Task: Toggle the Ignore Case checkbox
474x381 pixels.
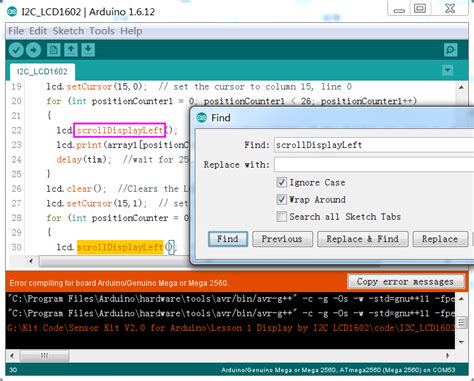Action: click(x=282, y=182)
